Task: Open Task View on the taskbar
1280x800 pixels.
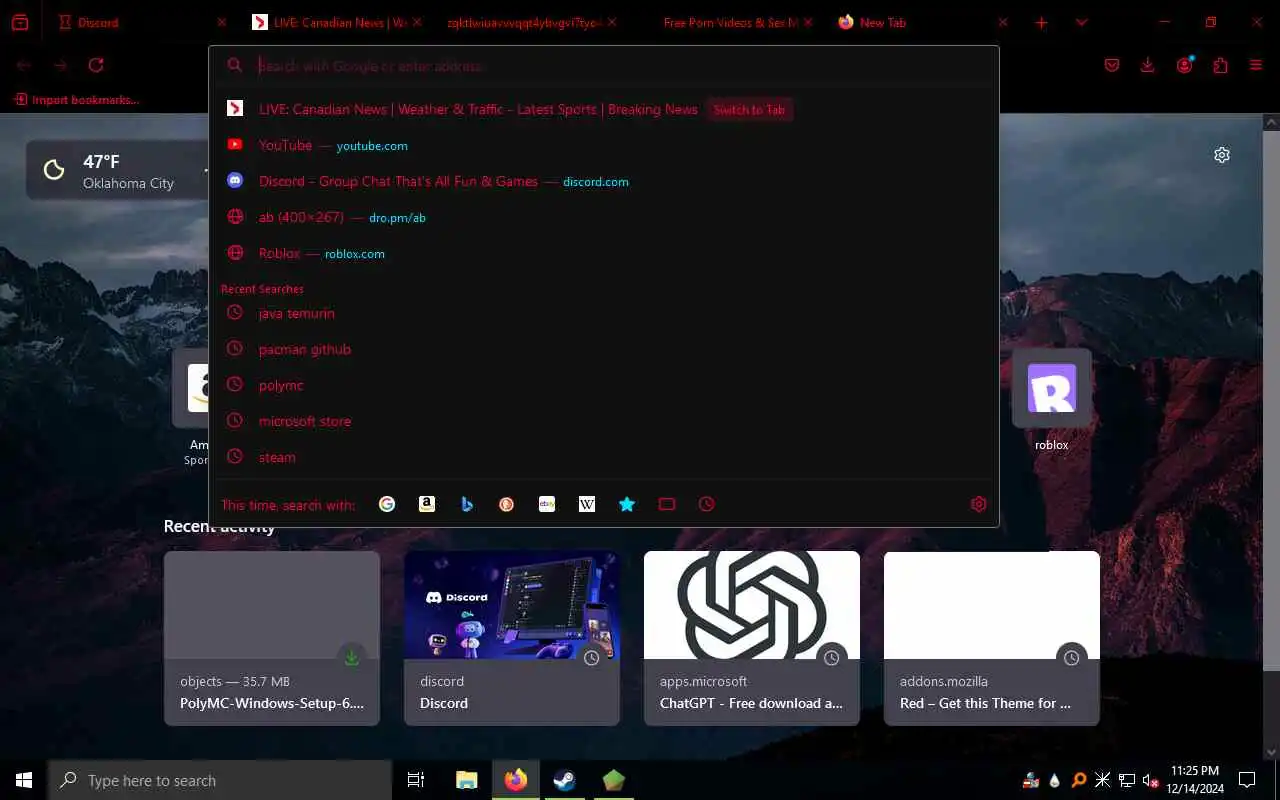Action: [416, 780]
